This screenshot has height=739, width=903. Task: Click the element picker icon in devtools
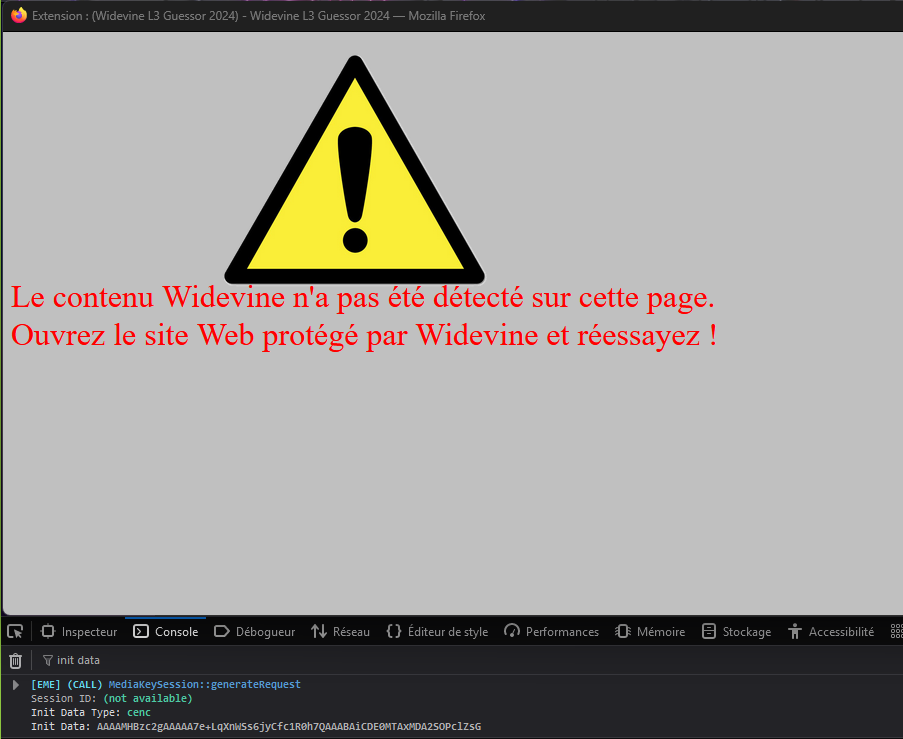[15, 632]
